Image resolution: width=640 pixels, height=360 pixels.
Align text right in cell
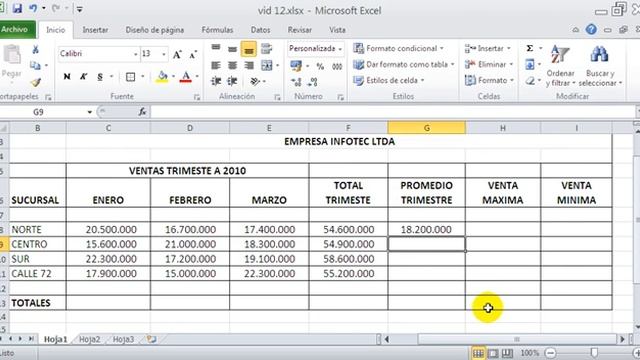pos(249,65)
